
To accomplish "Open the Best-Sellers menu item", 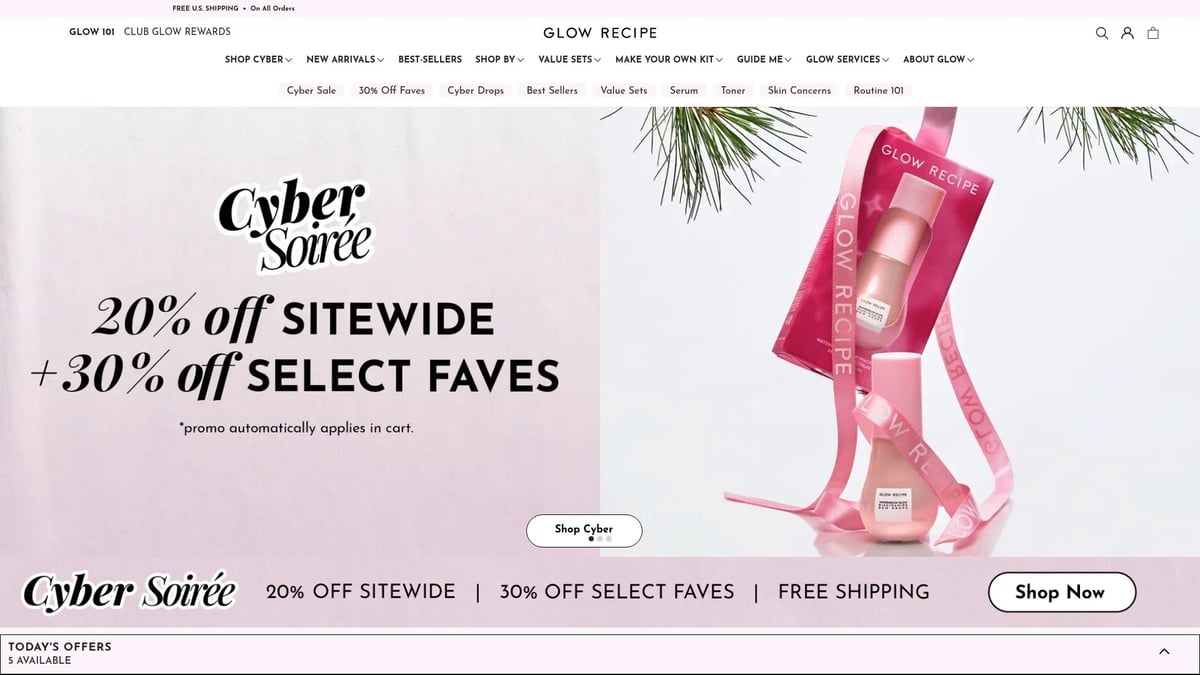I will point(430,60).
